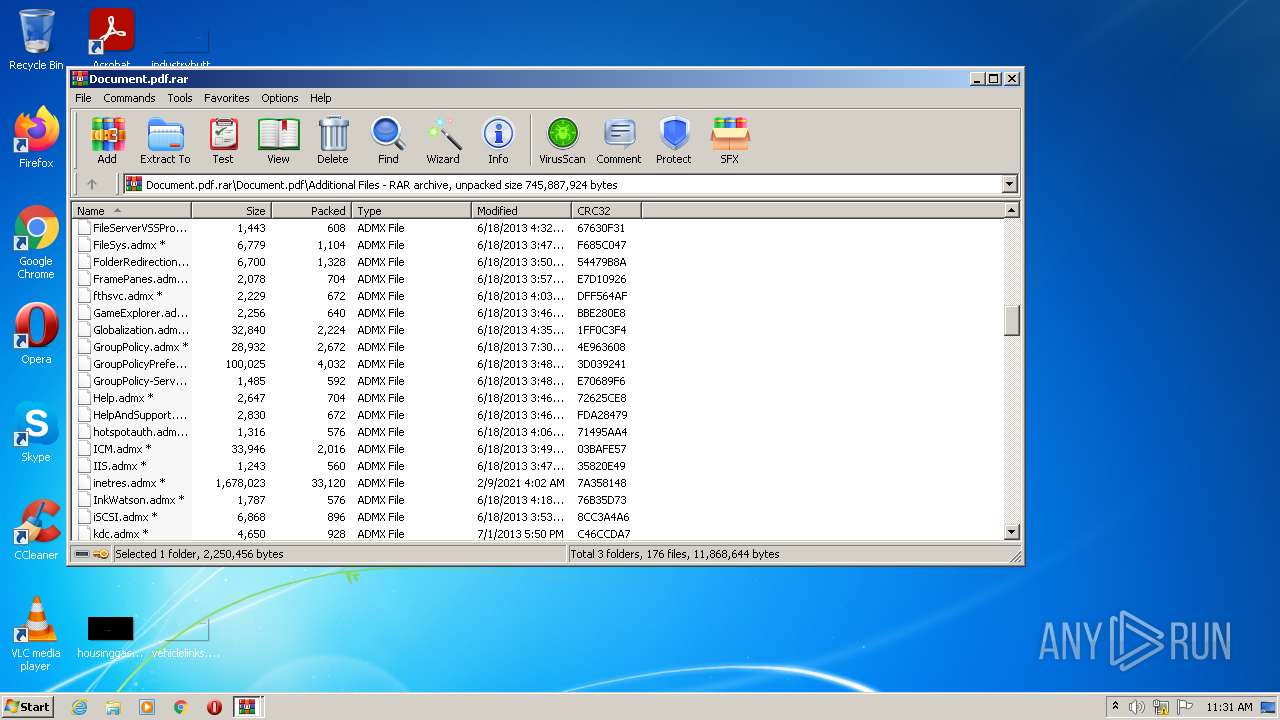
Task: Click the Start button
Action: [x=28, y=707]
